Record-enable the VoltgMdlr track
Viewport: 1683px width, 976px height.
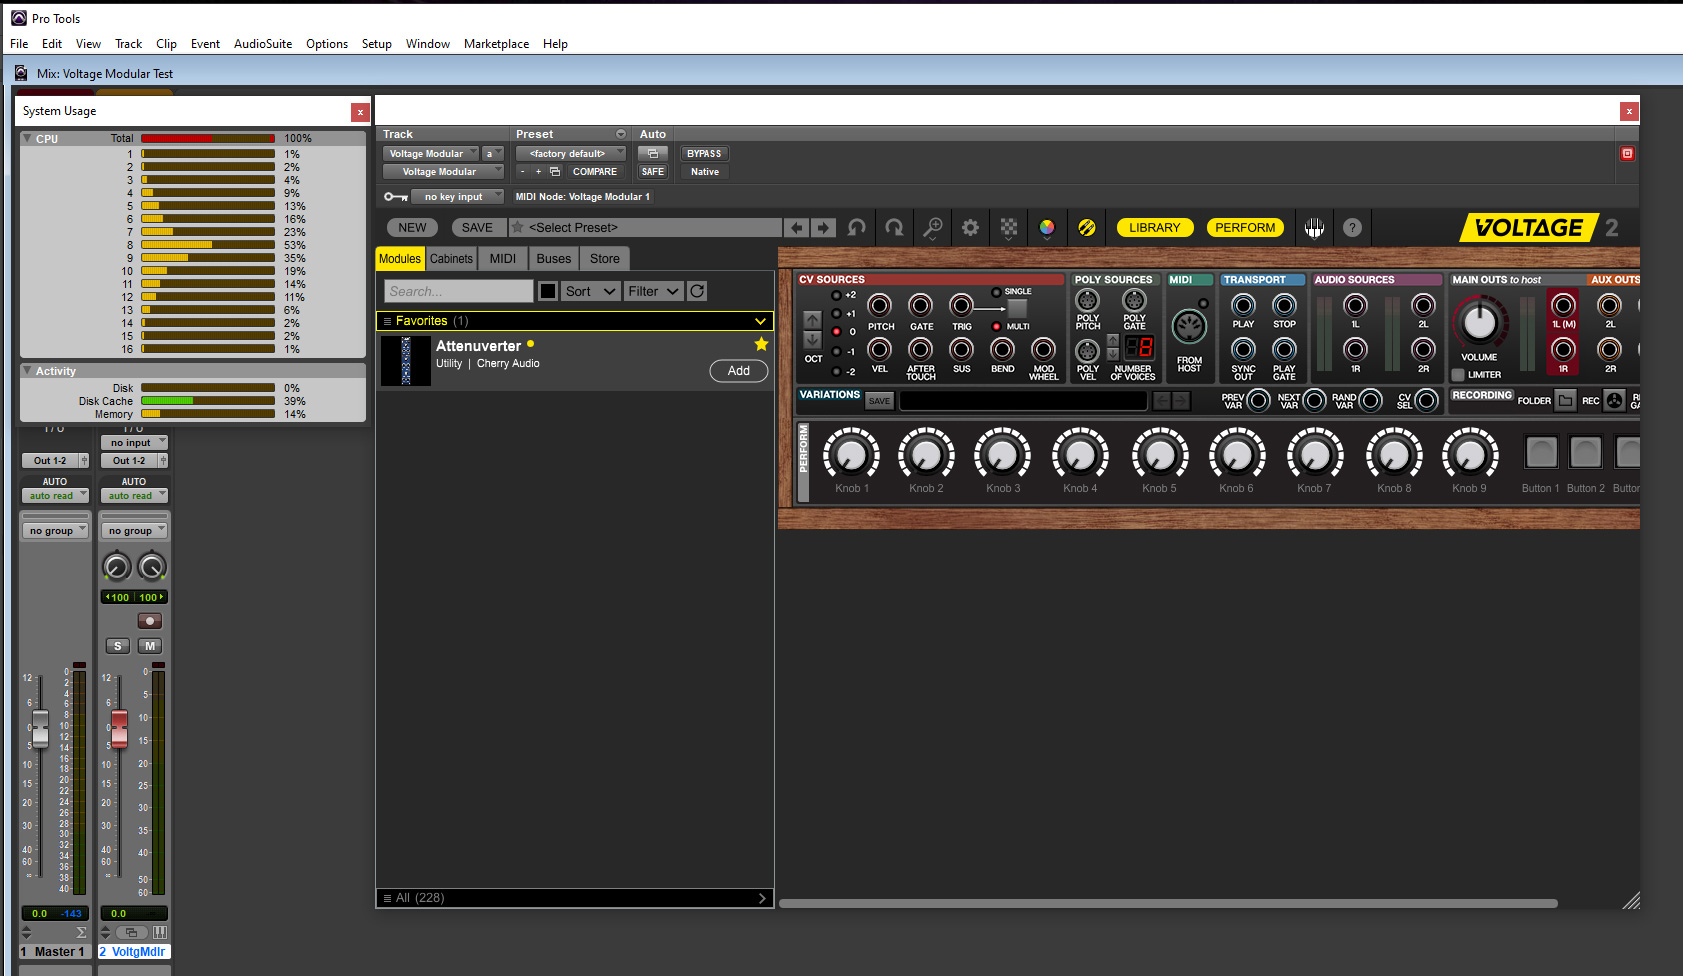click(149, 621)
